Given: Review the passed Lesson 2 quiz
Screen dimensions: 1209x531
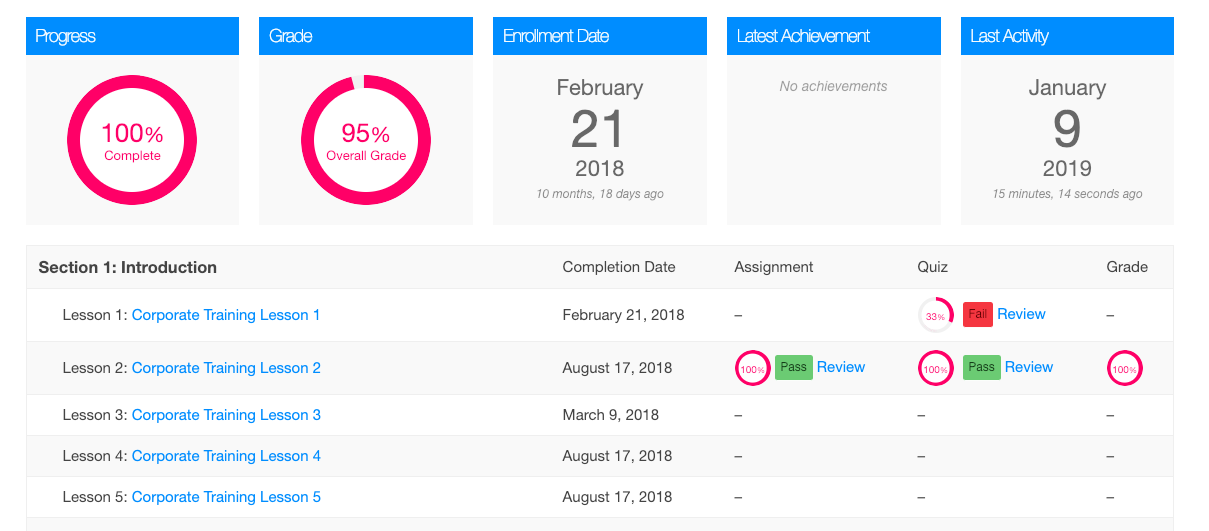Looking at the screenshot, I should coord(1029,367).
